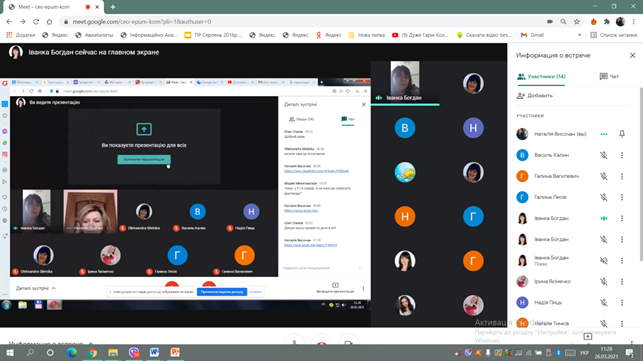Bookmark this page with the star
The height and width of the screenshot is (361, 643).
pyautogui.click(x=577, y=22)
